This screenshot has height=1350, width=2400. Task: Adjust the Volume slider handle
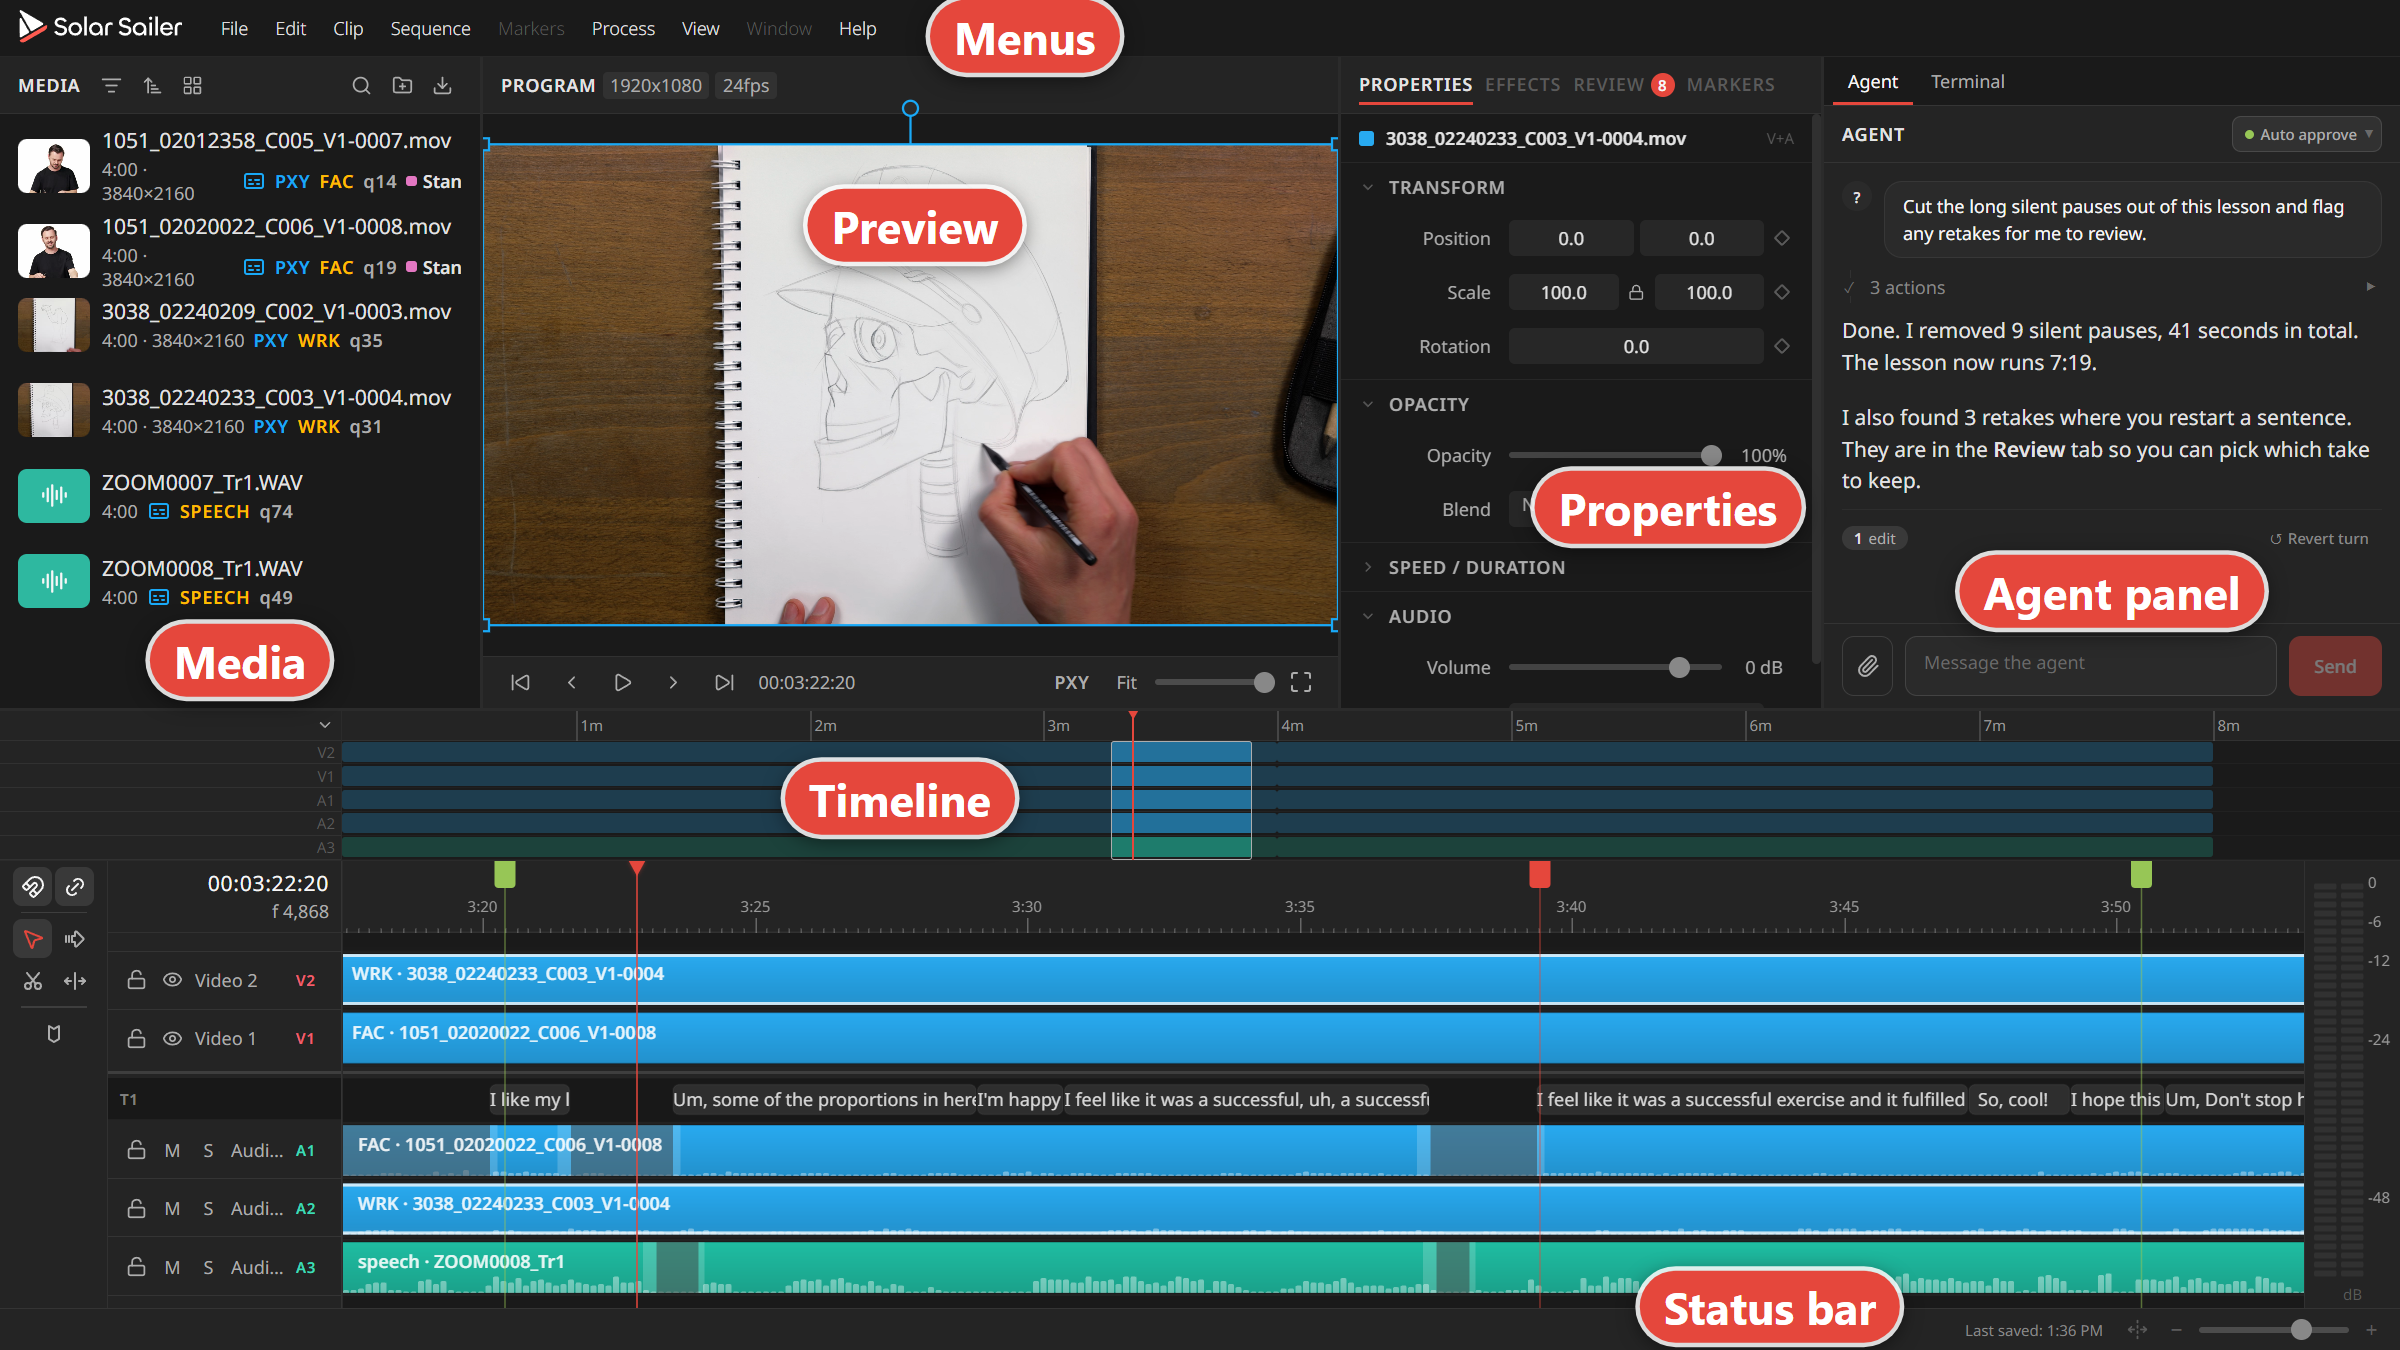[1679, 667]
